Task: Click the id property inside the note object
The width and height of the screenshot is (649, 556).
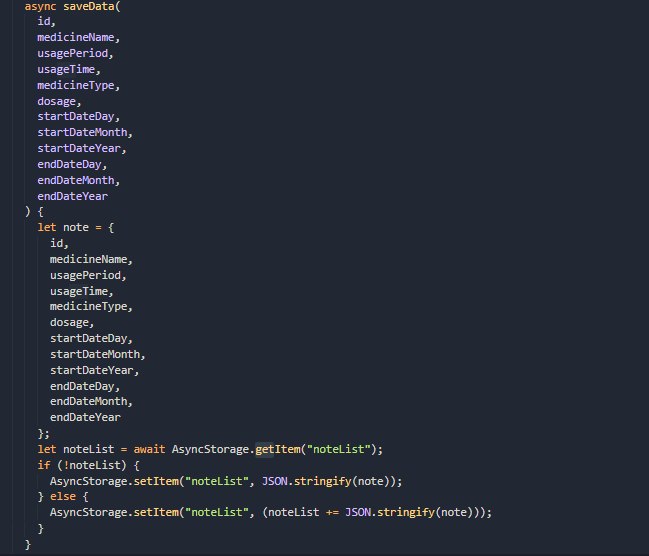Action: pyautogui.click(x=57, y=243)
